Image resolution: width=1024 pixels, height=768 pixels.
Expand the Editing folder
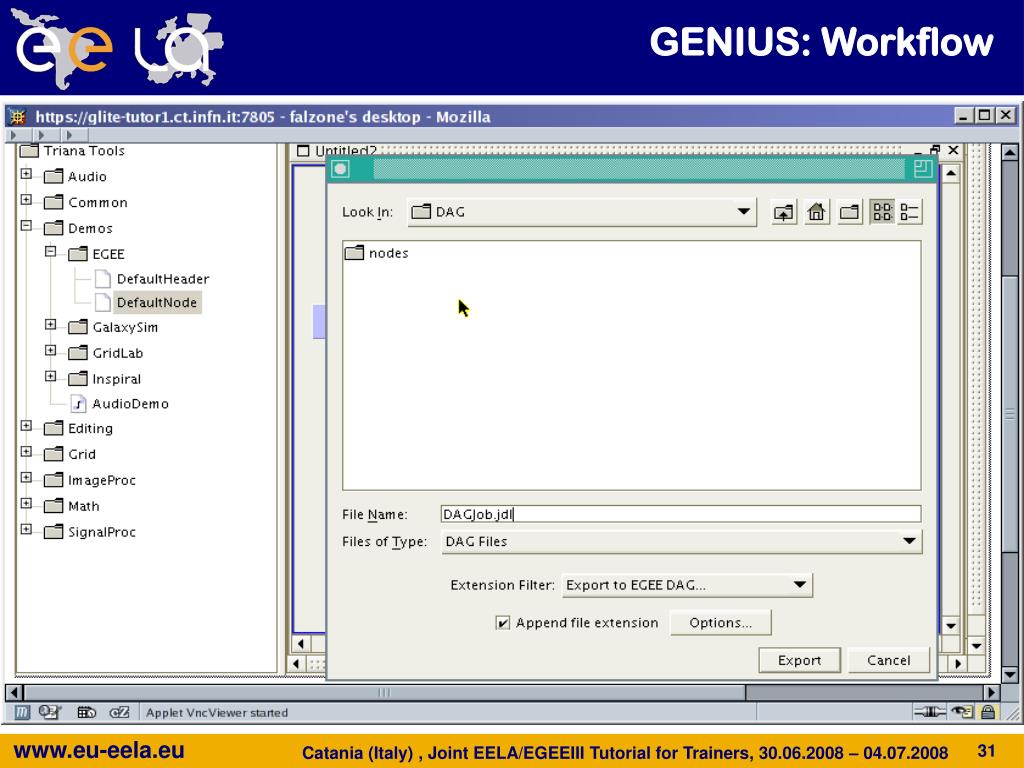(26, 426)
